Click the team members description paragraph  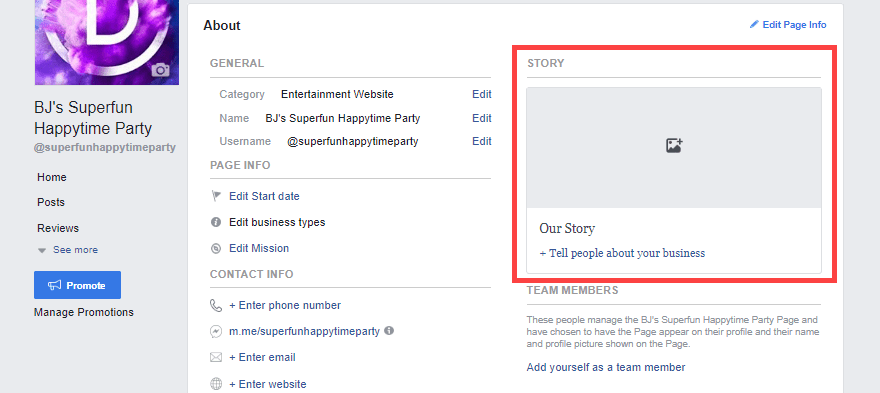pyautogui.click(x=673, y=332)
